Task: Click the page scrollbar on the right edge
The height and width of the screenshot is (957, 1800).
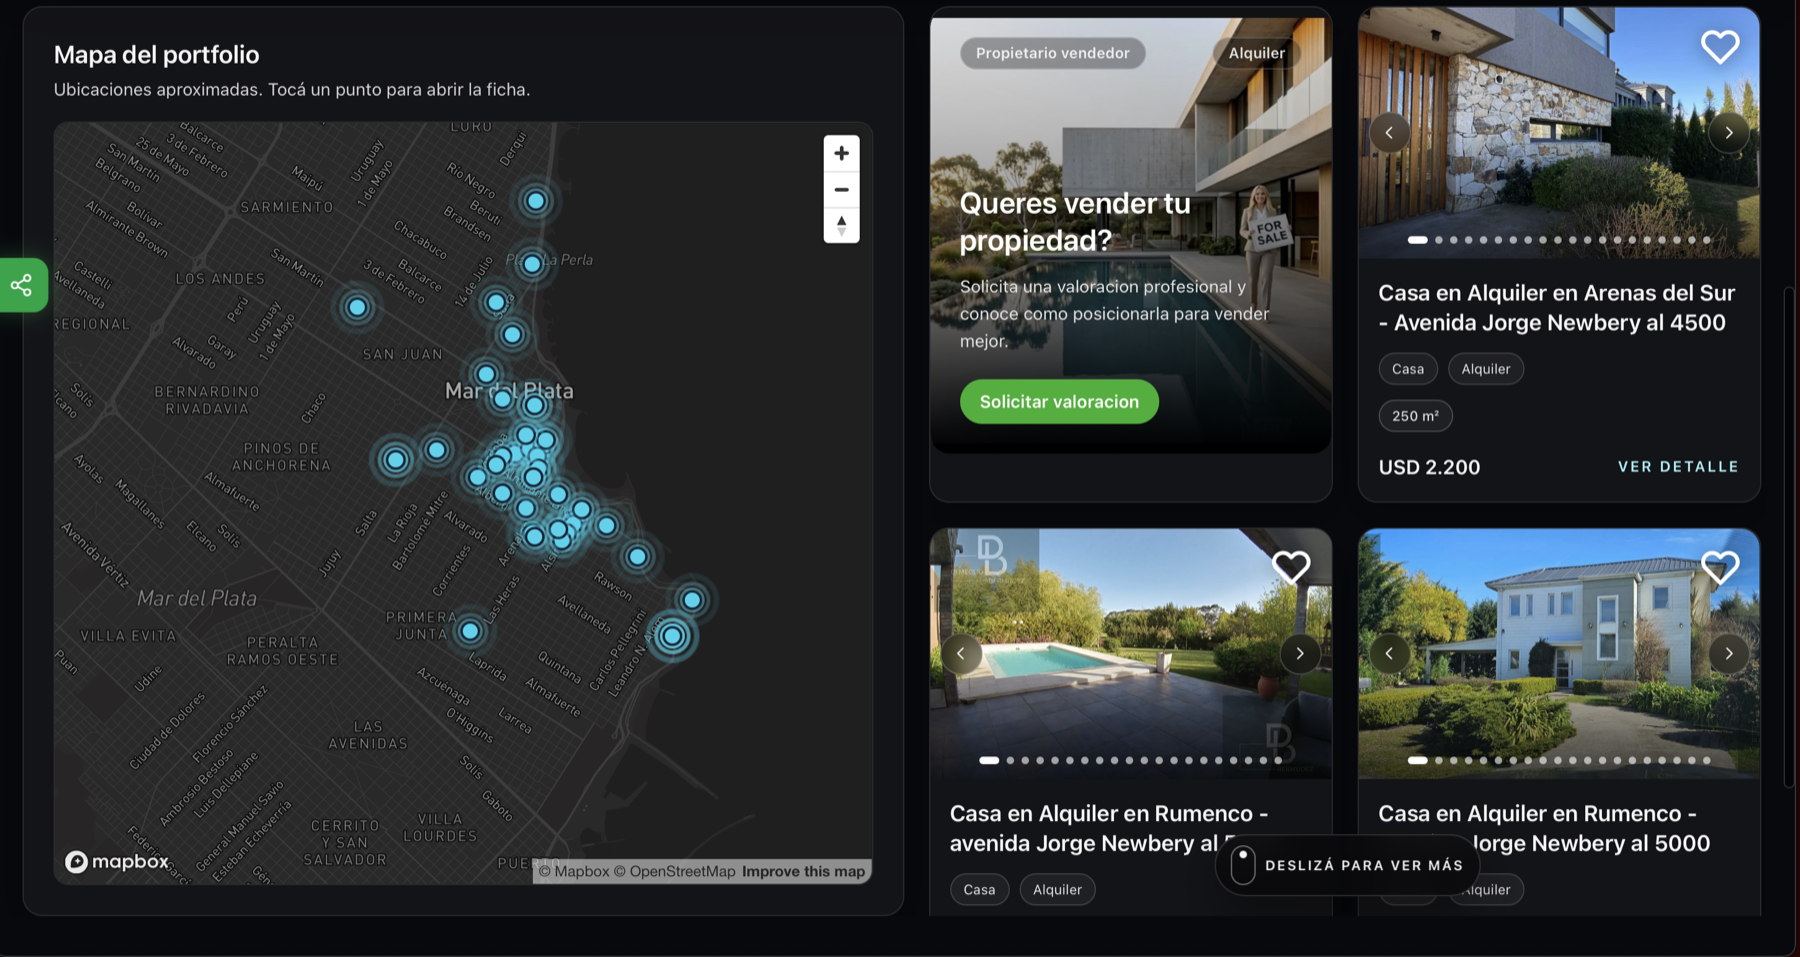Action: coord(1788,538)
